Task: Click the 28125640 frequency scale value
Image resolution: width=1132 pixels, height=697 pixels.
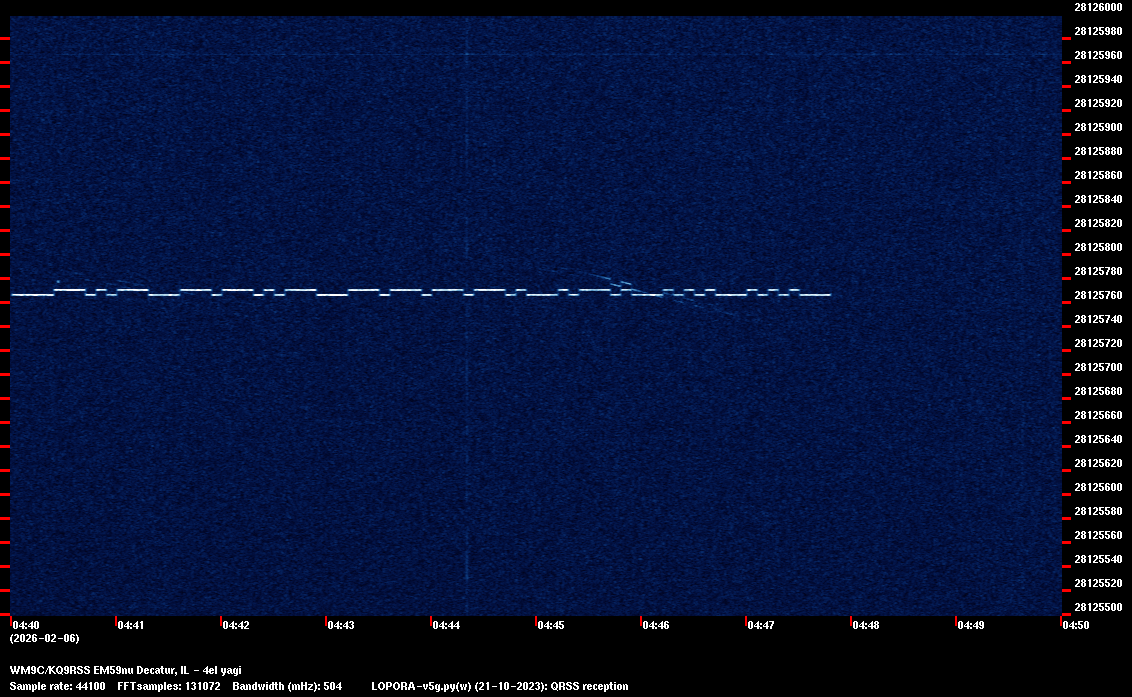Action: pyautogui.click(x=1097, y=439)
